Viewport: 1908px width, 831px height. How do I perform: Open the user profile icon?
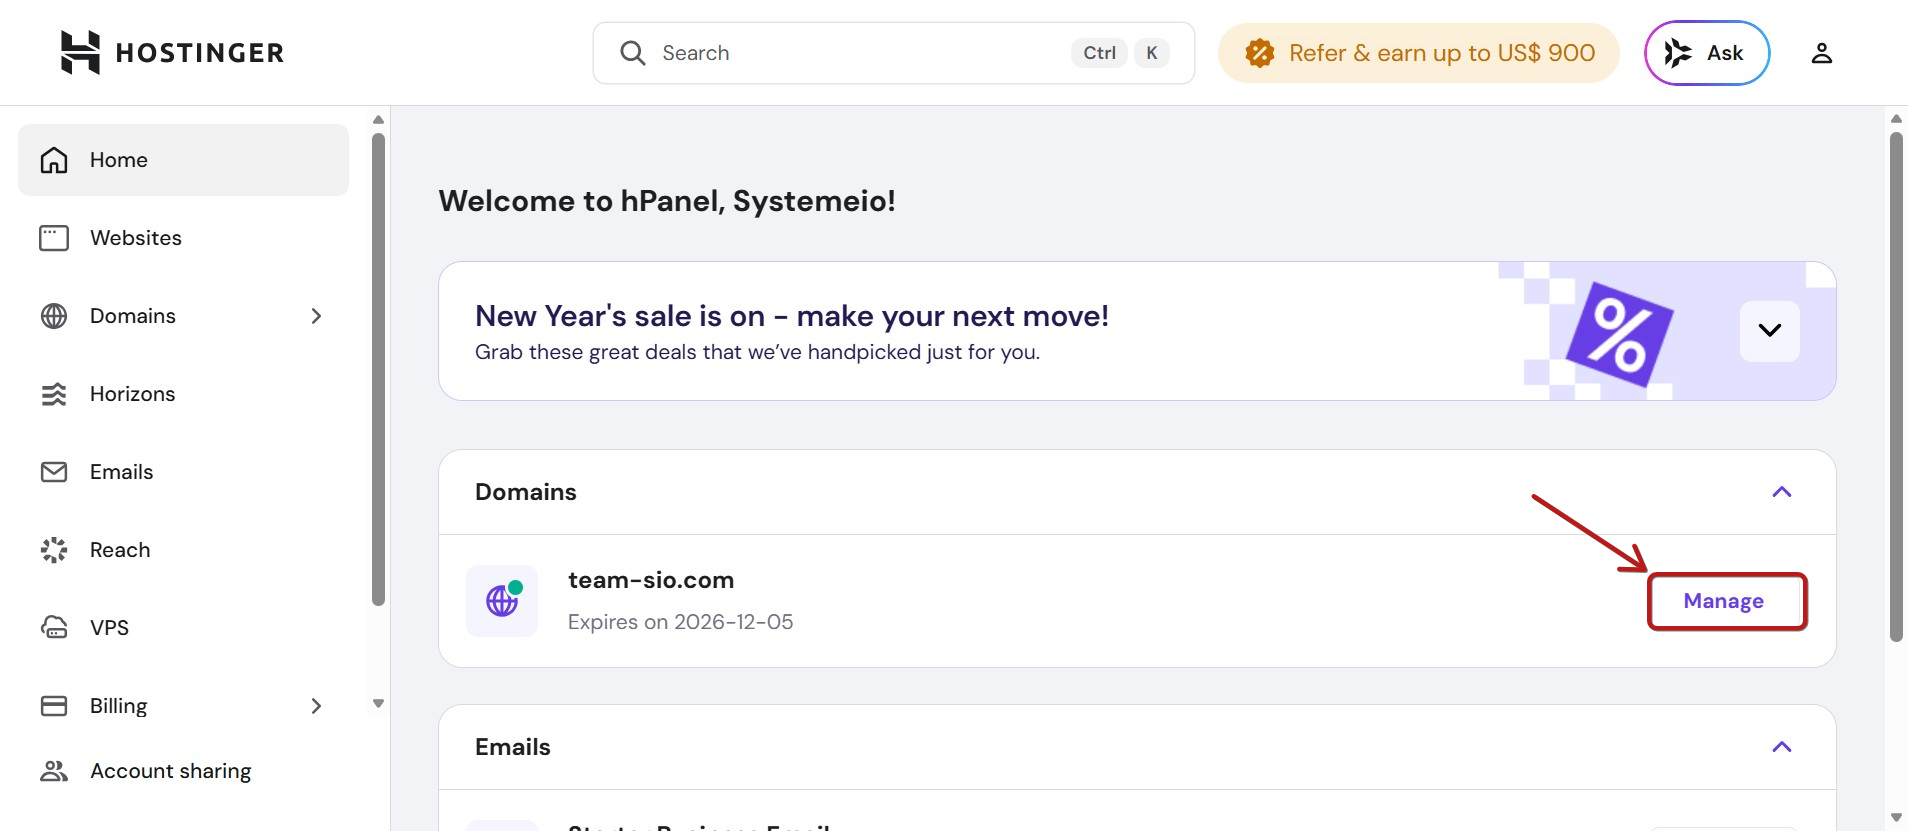(x=1821, y=53)
